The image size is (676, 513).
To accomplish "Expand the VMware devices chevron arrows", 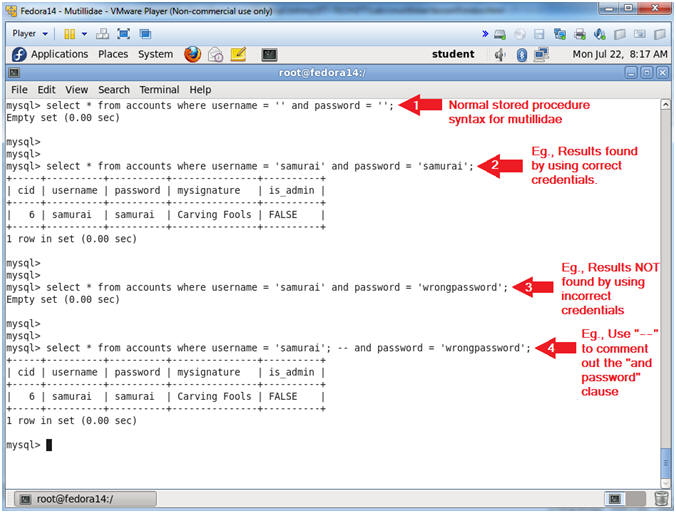I will 485,34.
